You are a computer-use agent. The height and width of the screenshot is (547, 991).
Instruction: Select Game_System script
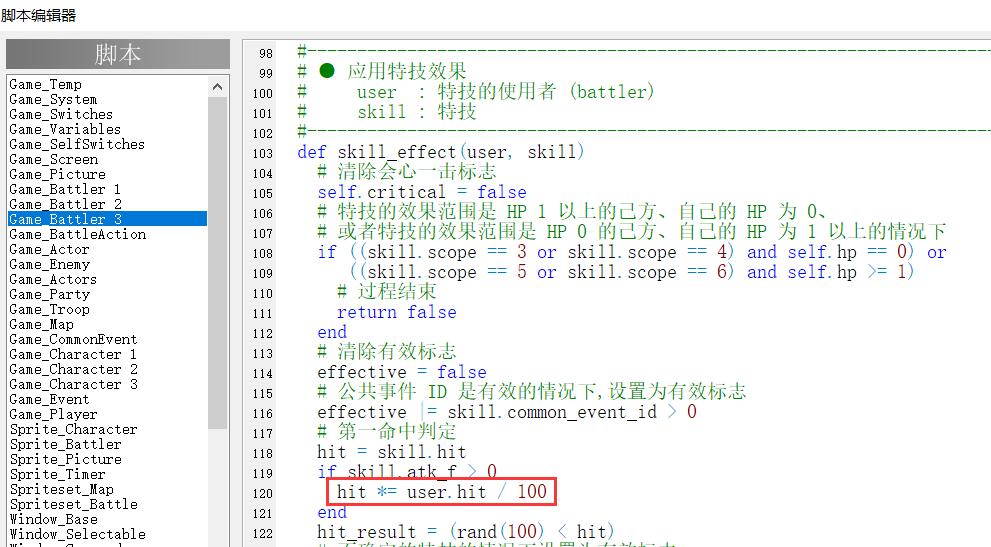(53, 99)
